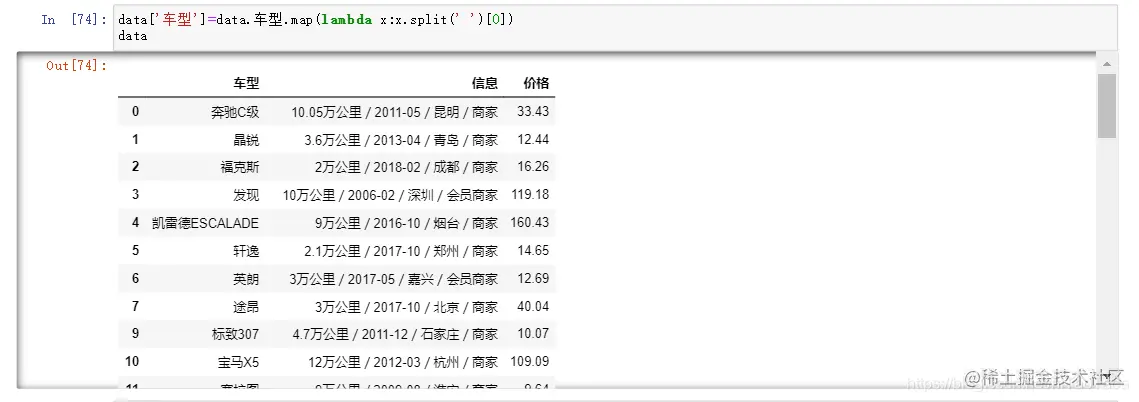Click the Out[74] output prompt area
Viewport: 1139px width, 402px height.
click(x=76, y=65)
